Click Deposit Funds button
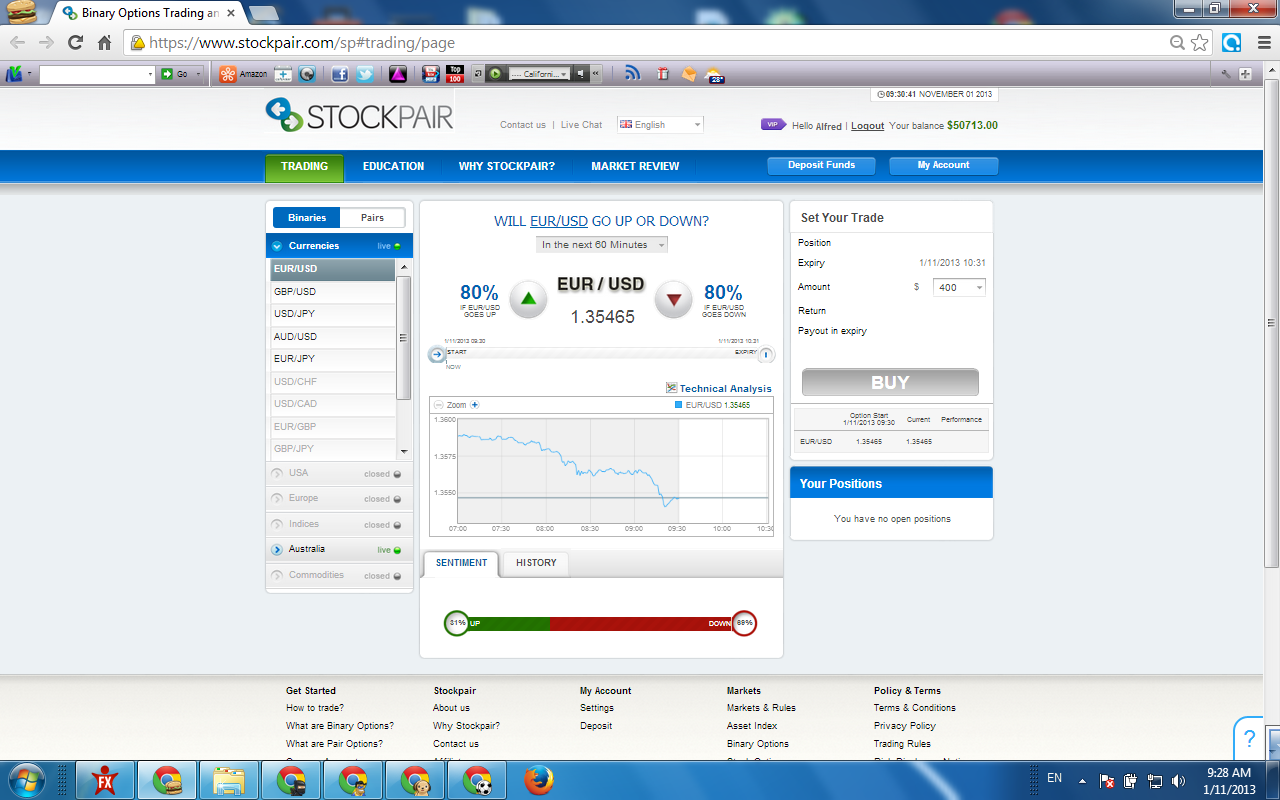The image size is (1280, 800). tap(821, 166)
